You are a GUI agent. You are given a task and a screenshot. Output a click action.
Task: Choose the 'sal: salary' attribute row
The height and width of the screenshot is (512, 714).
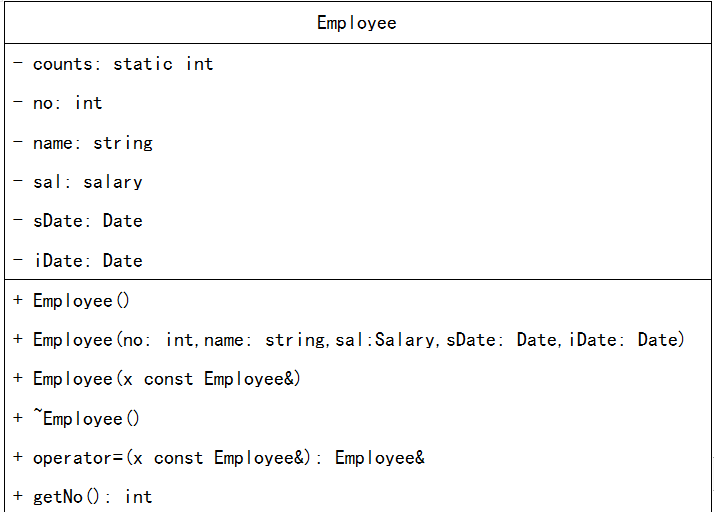point(78,182)
